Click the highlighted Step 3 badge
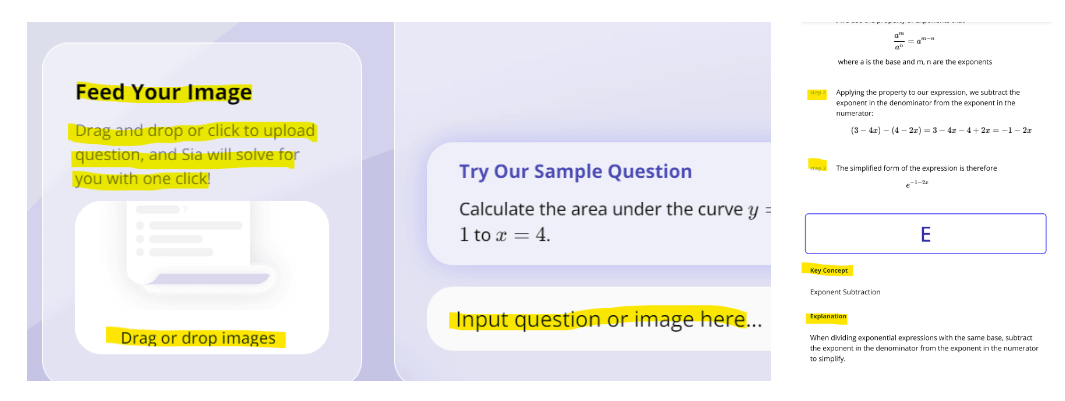The height and width of the screenshot is (401, 1065). tap(816, 166)
